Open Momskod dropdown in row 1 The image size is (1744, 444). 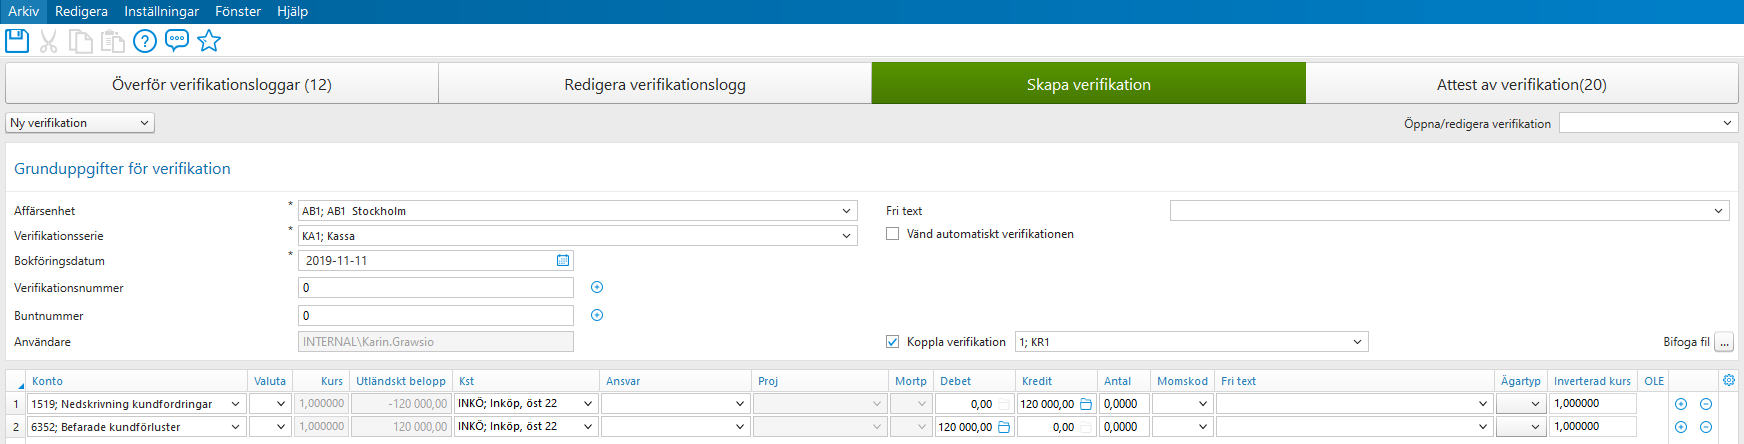(x=1202, y=404)
